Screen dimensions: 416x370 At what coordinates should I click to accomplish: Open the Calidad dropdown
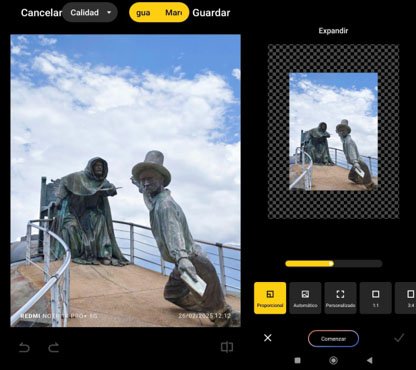90,12
